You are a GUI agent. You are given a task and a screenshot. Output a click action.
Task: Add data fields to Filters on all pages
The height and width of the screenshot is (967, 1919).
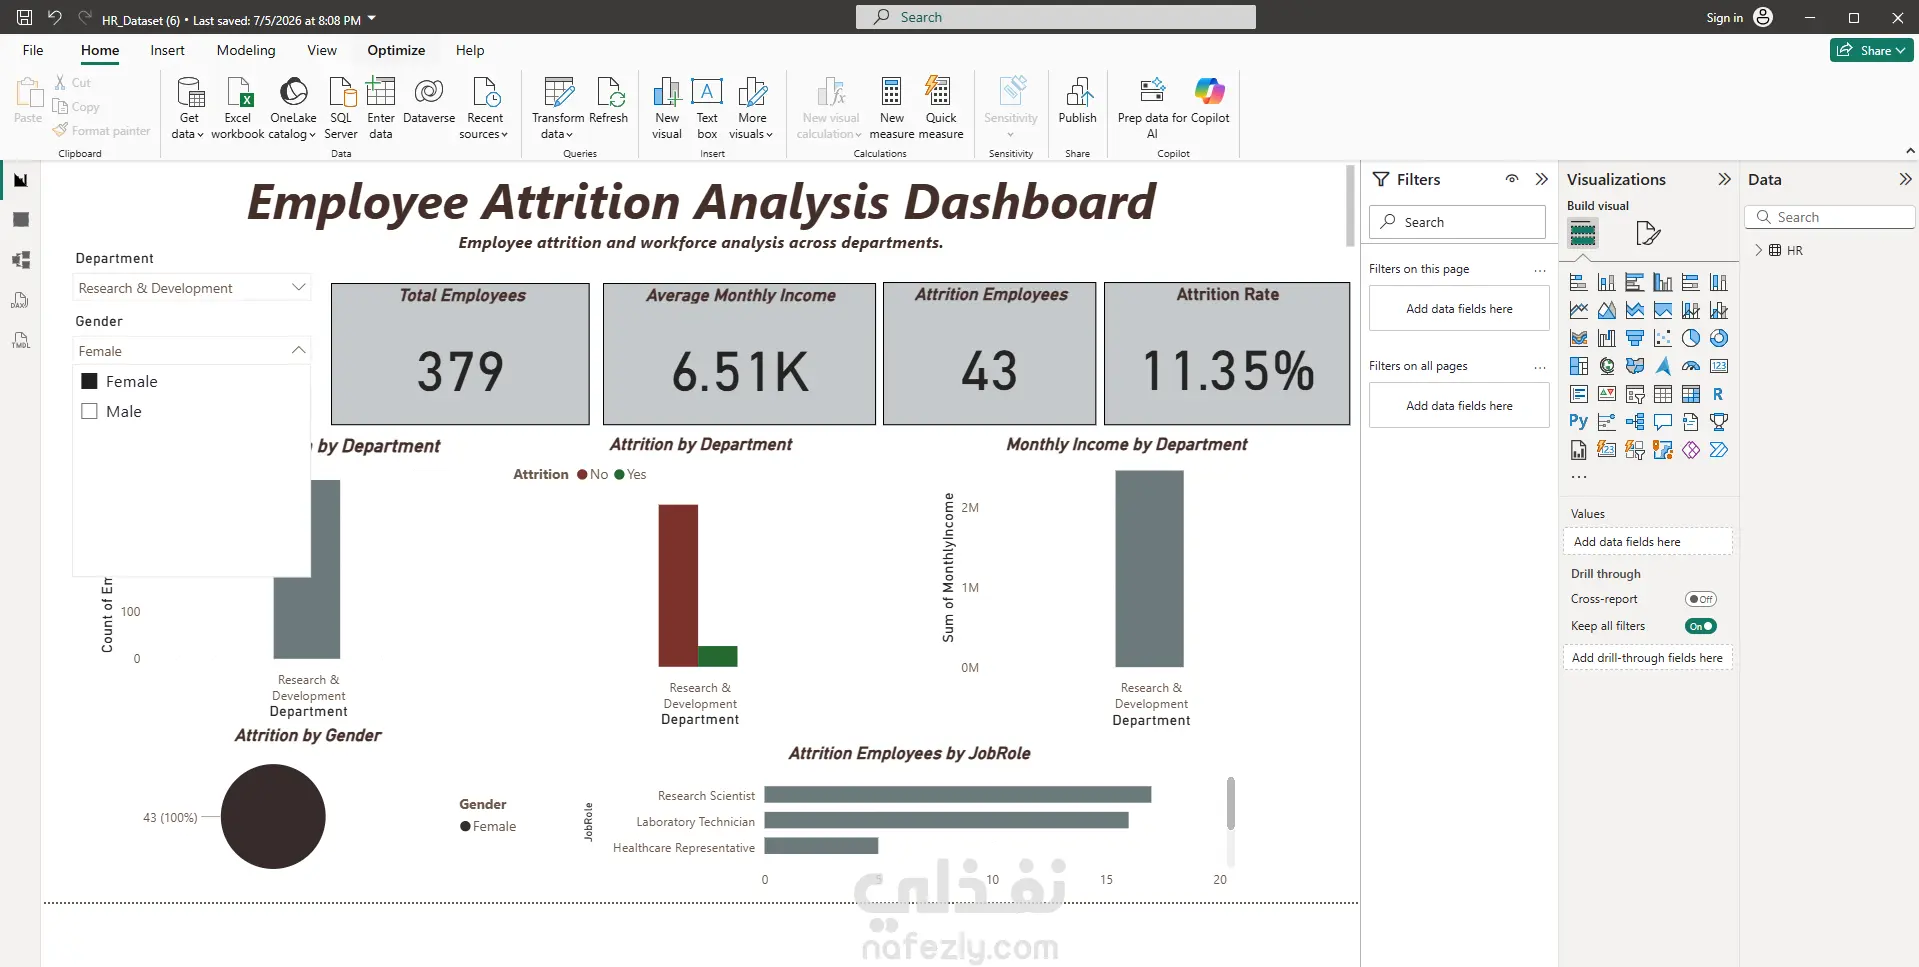[1459, 405]
